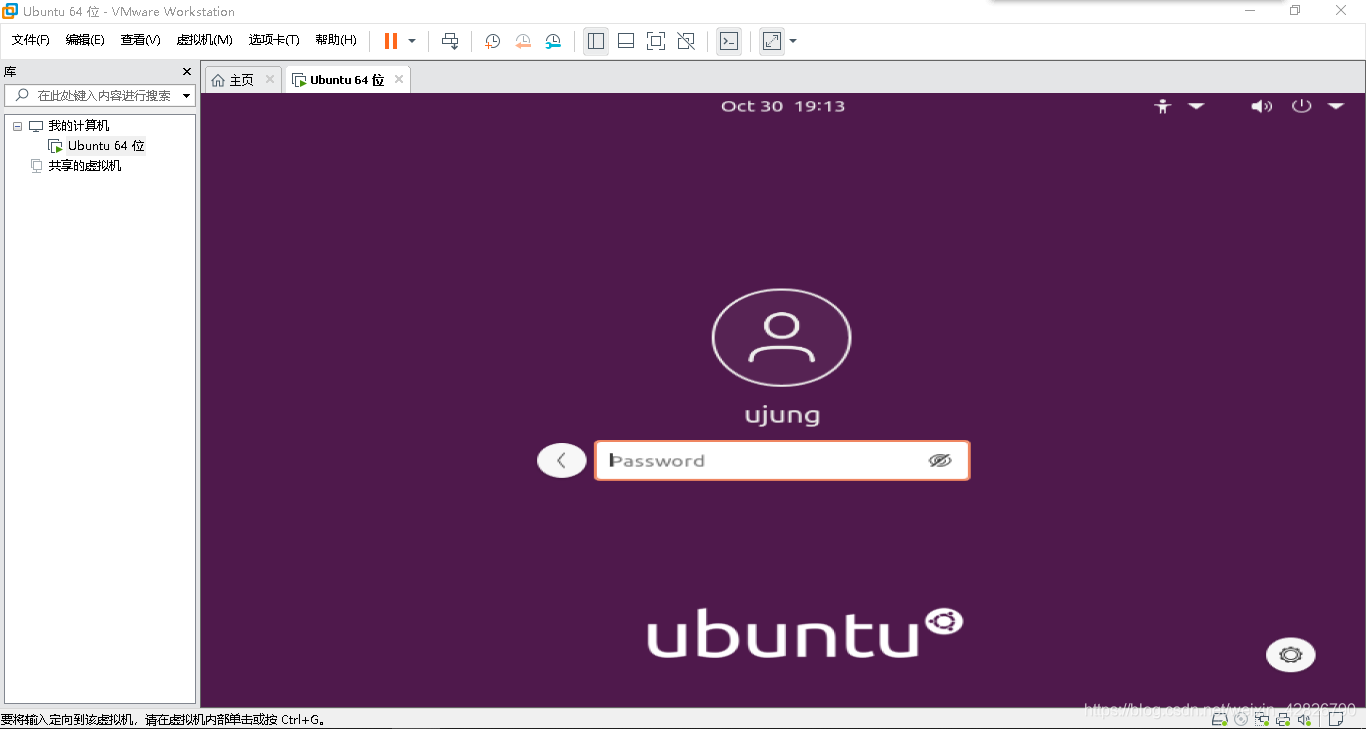Toggle password visibility eye icon

940,460
